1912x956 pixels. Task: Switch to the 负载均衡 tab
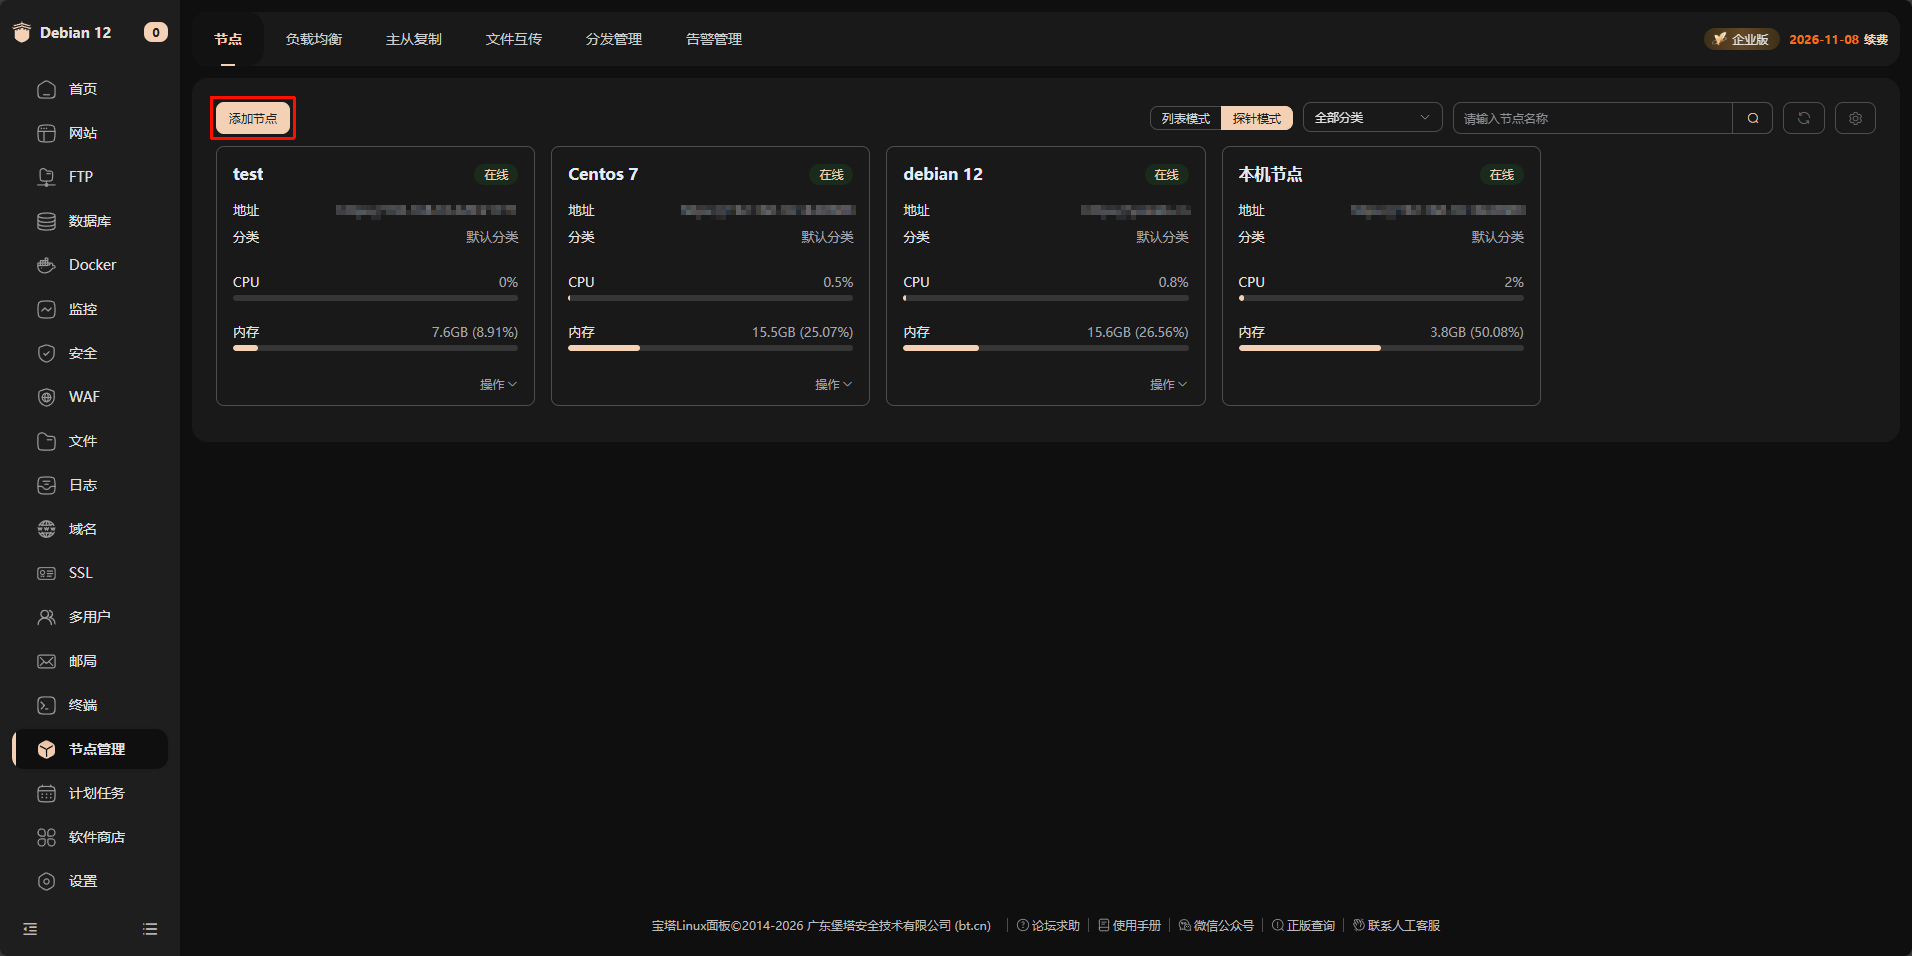(x=313, y=39)
